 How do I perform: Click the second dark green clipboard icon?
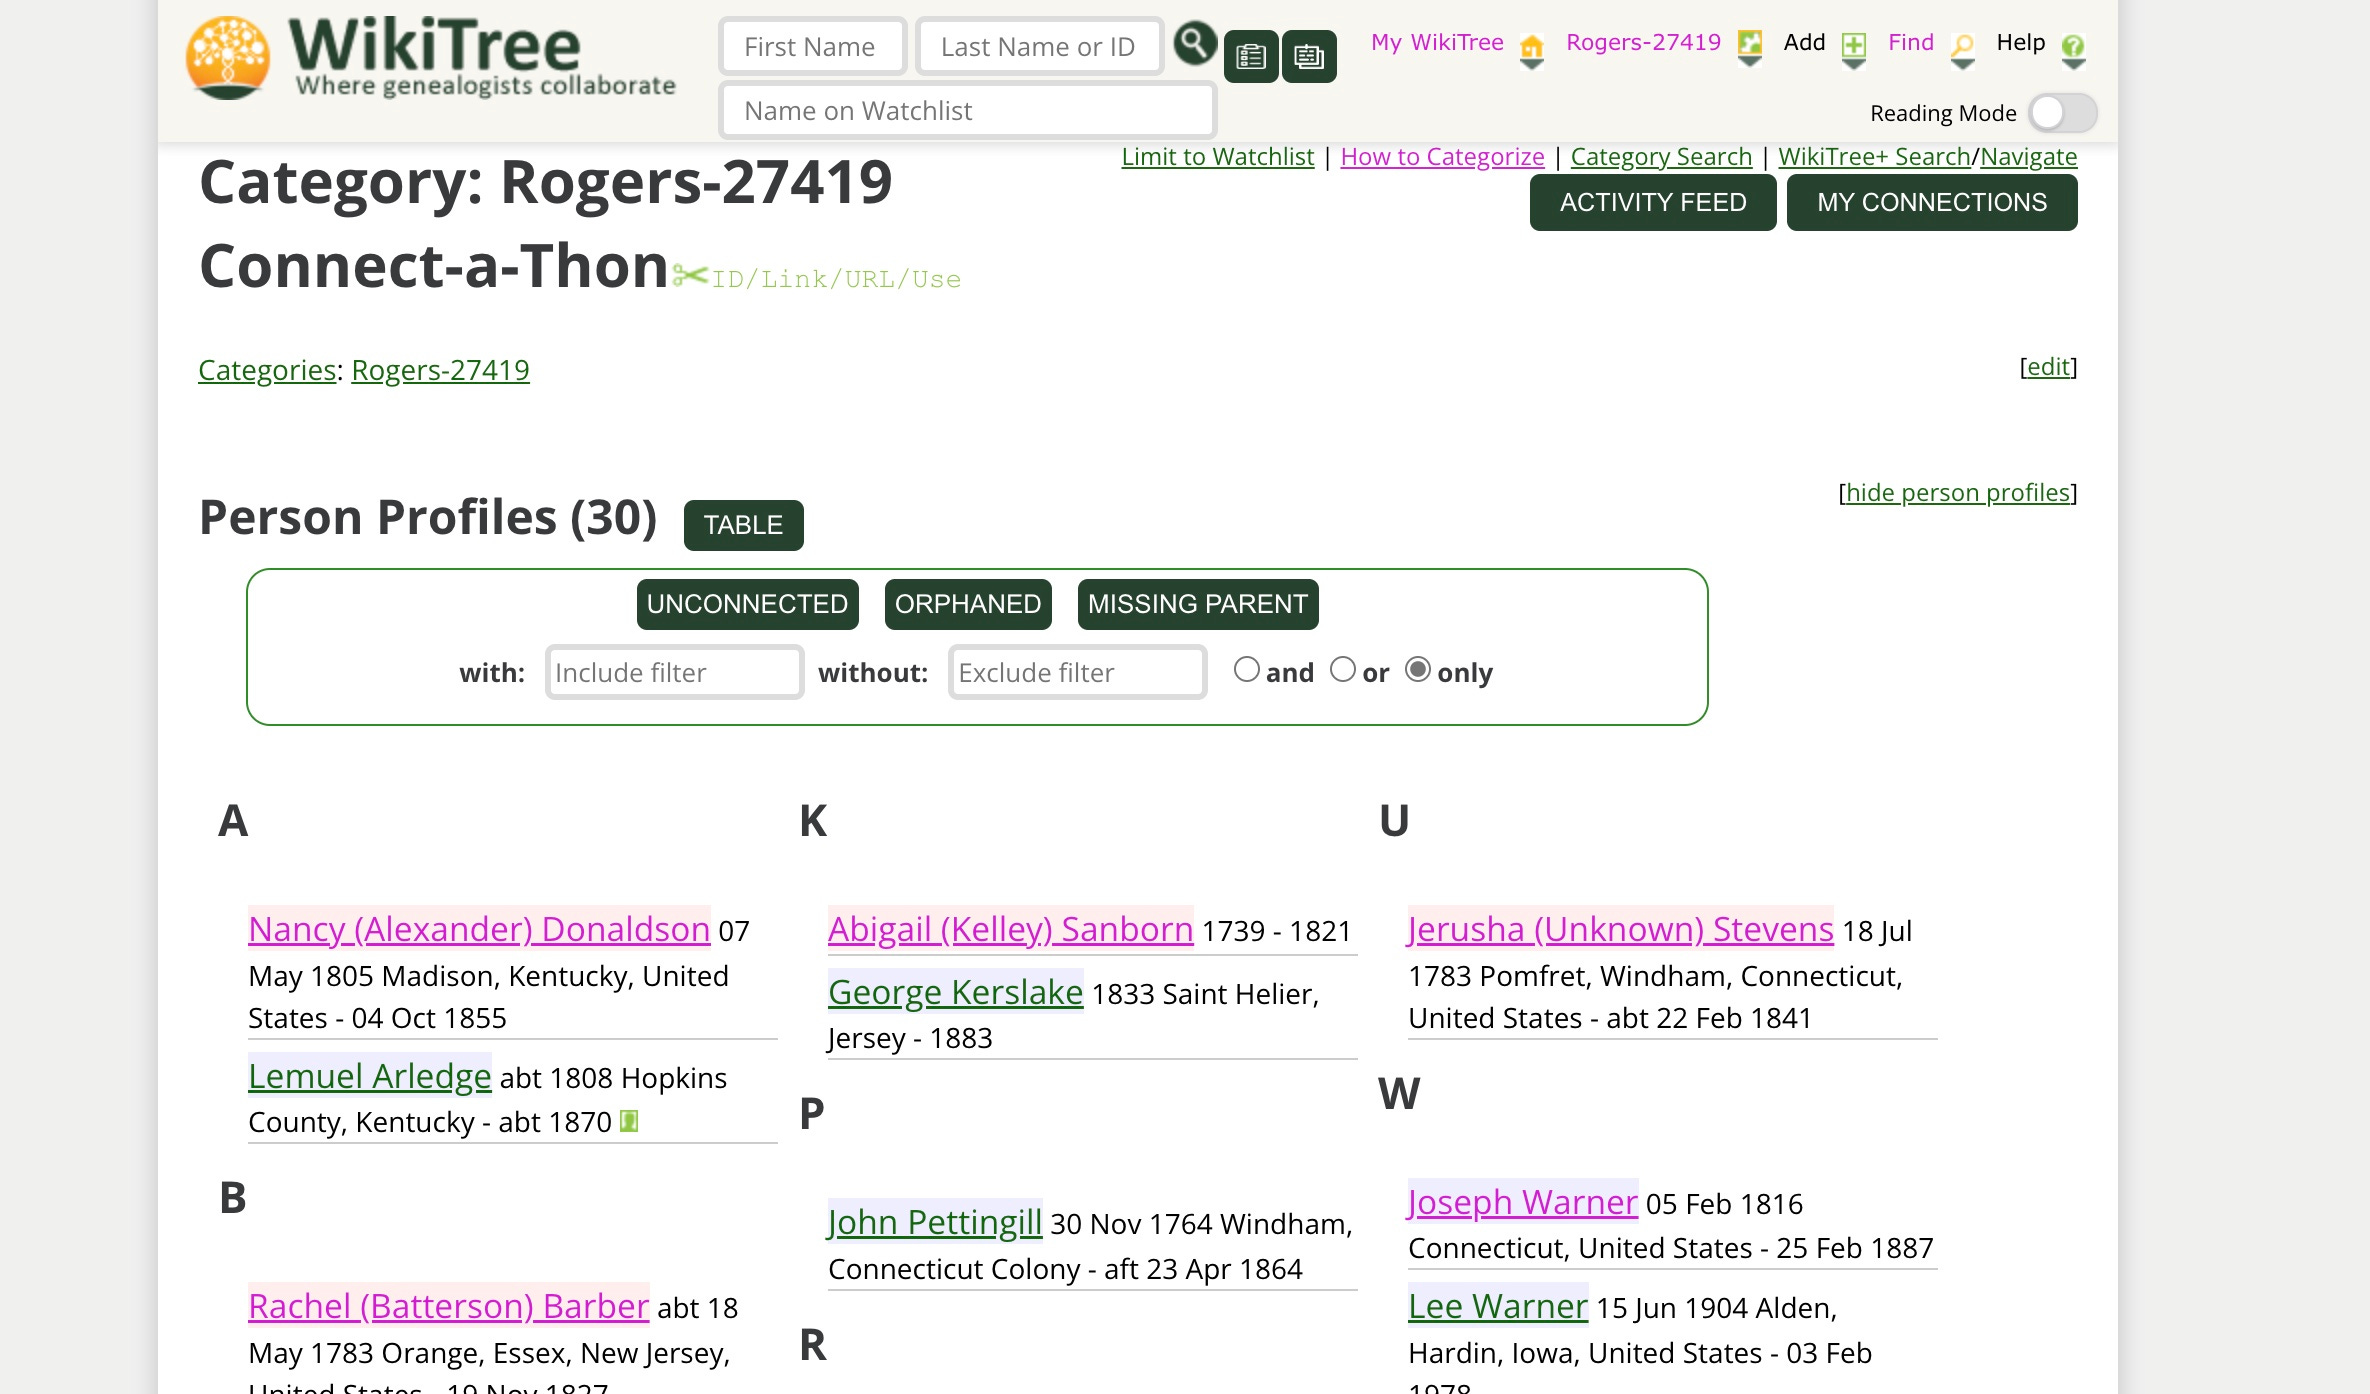[1309, 57]
